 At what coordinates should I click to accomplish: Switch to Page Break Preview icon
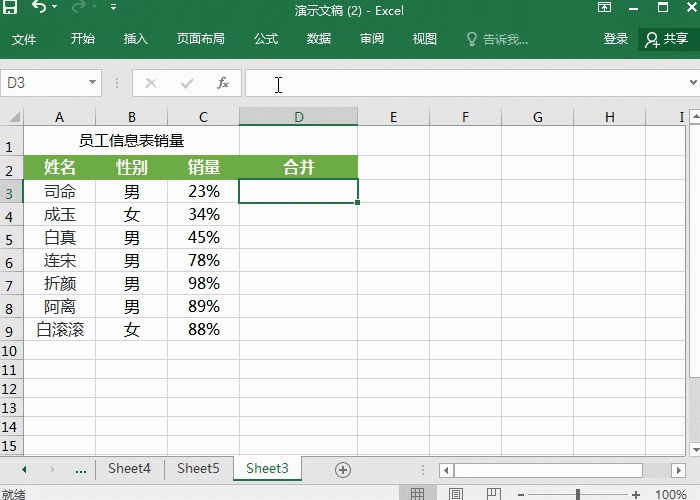pos(494,493)
